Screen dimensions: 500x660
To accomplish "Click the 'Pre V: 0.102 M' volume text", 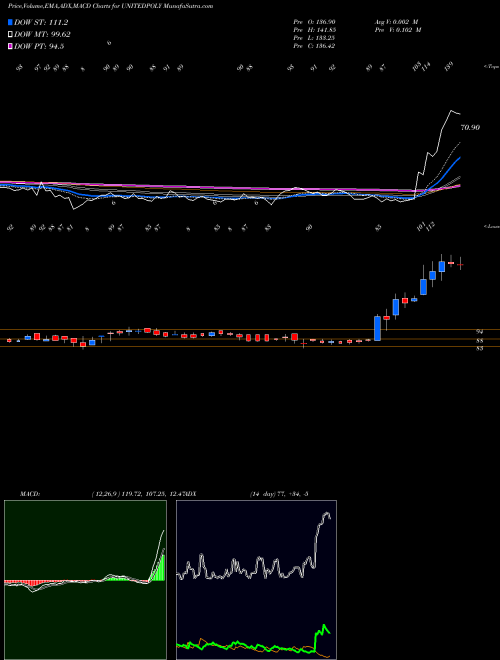I will coord(398,30).
